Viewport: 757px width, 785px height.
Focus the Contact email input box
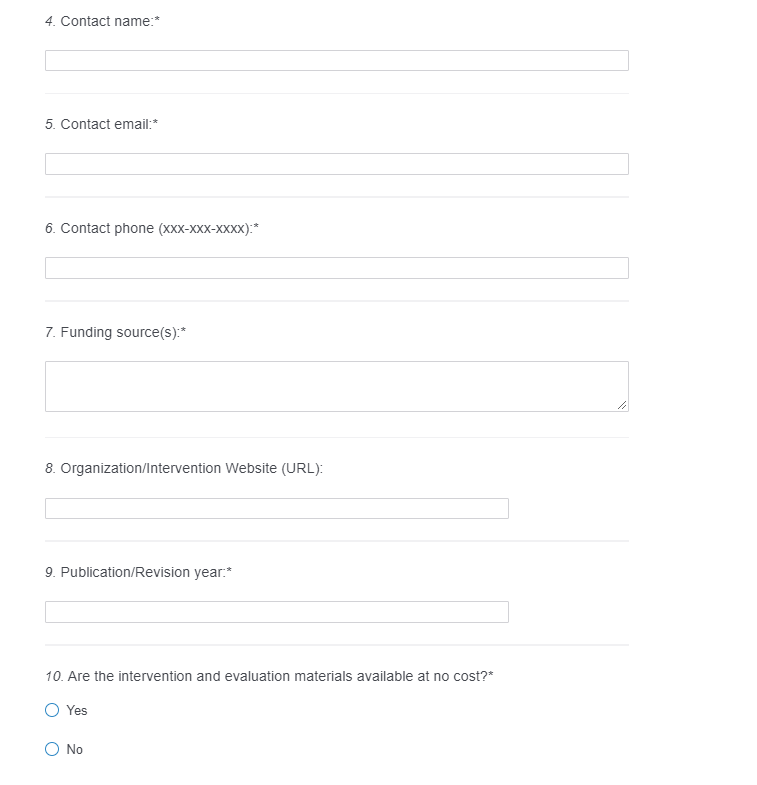click(336, 164)
